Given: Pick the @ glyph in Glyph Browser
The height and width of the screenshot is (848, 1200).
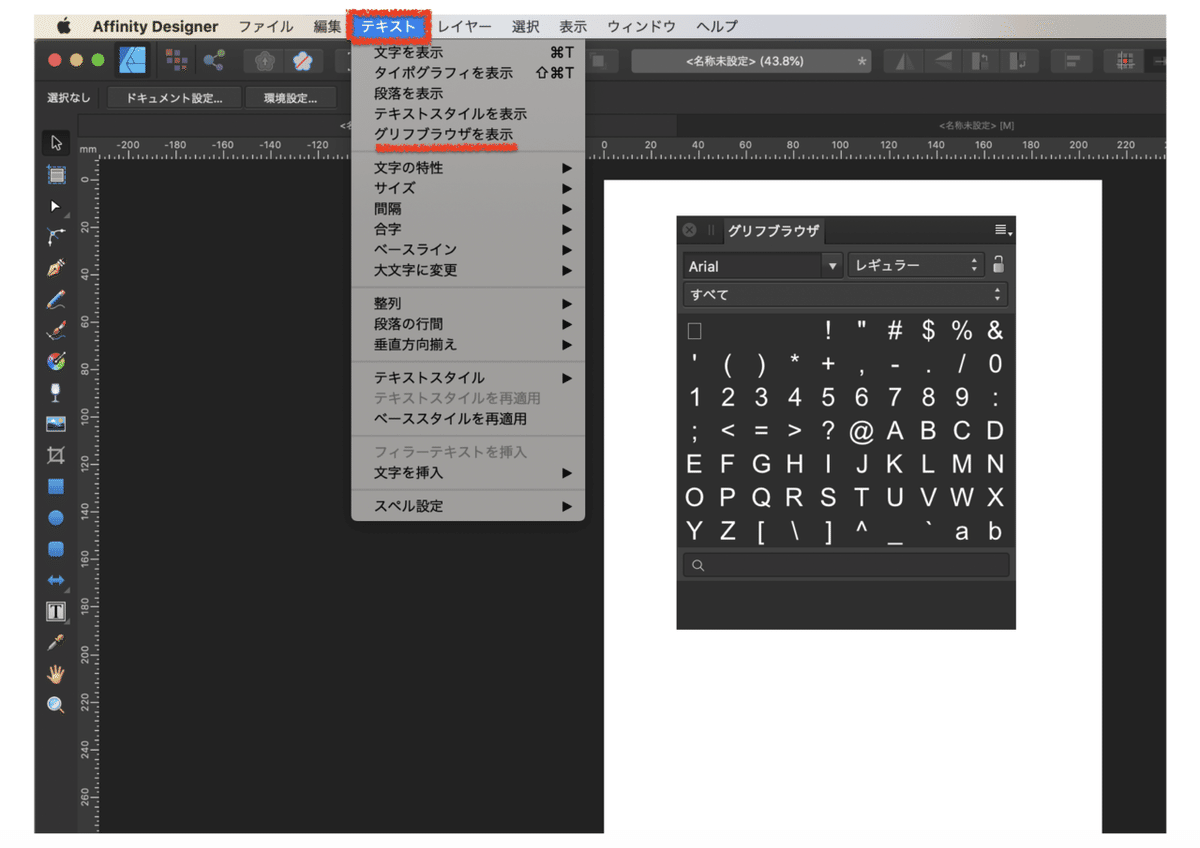Looking at the screenshot, I should tap(861, 431).
